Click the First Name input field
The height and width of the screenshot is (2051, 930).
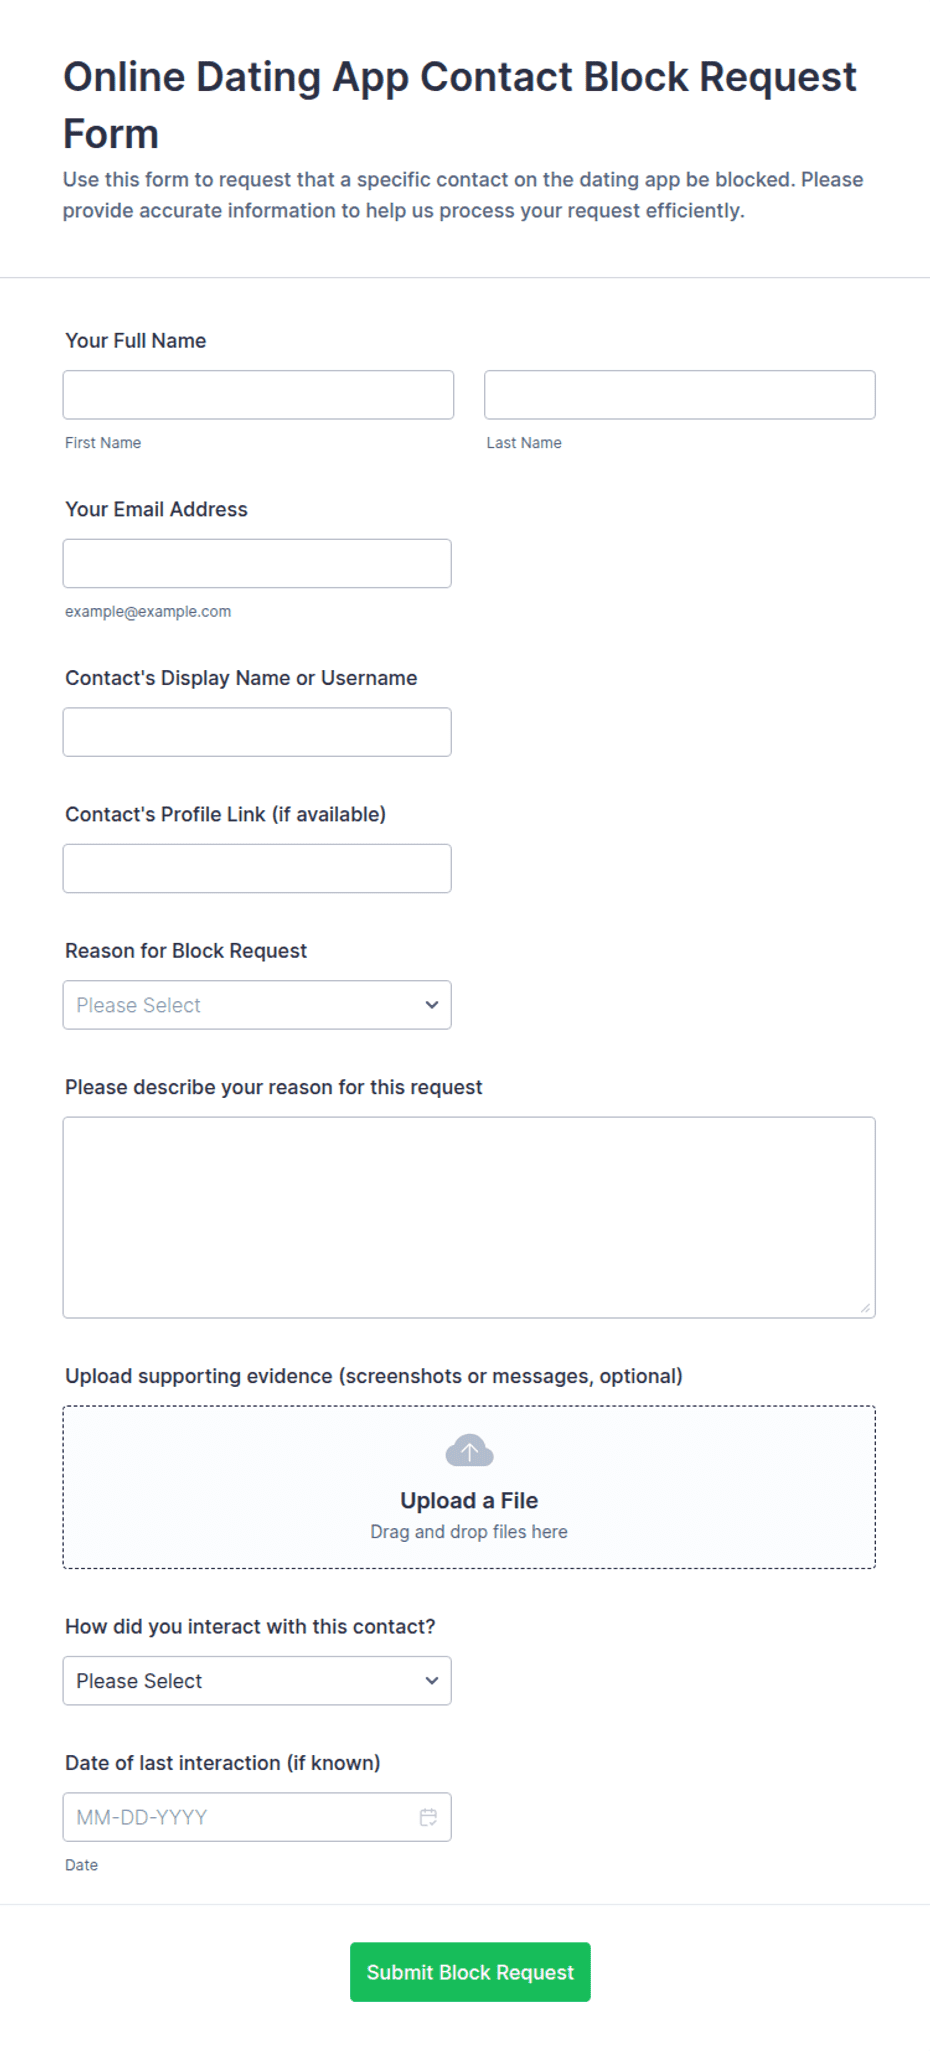[x=258, y=395]
